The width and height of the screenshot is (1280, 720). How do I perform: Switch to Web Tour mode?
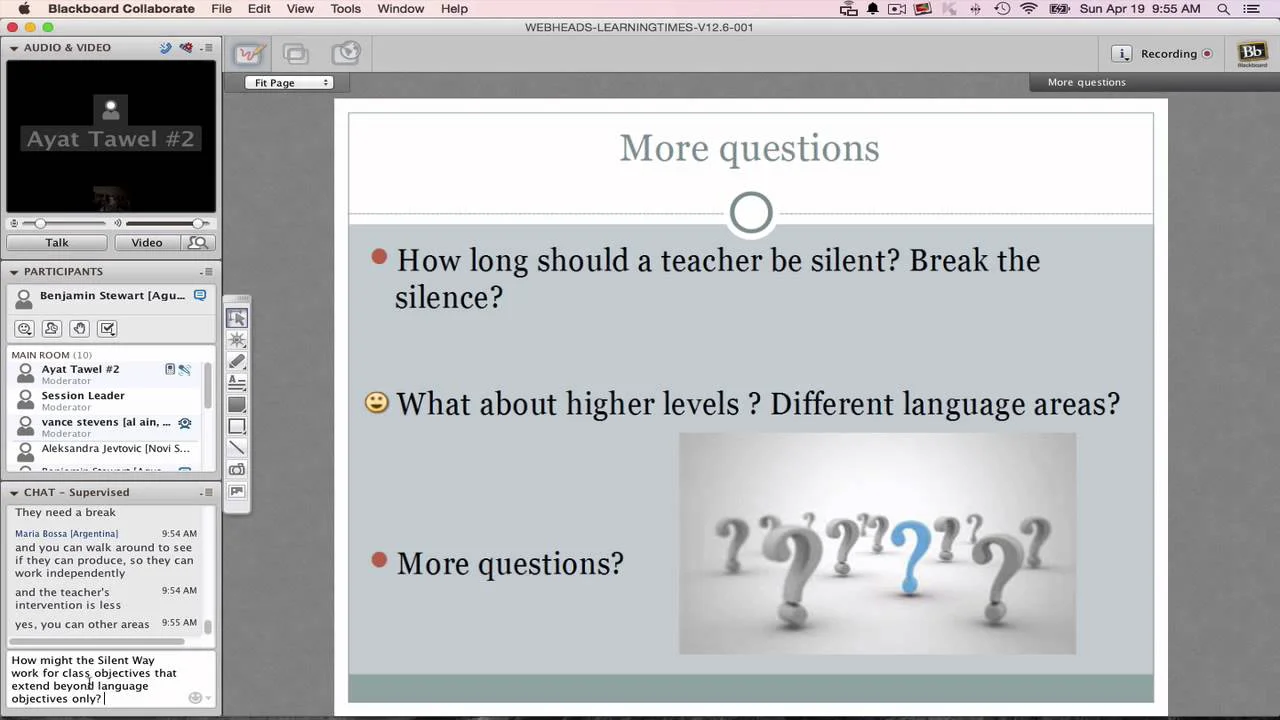click(x=346, y=54)
